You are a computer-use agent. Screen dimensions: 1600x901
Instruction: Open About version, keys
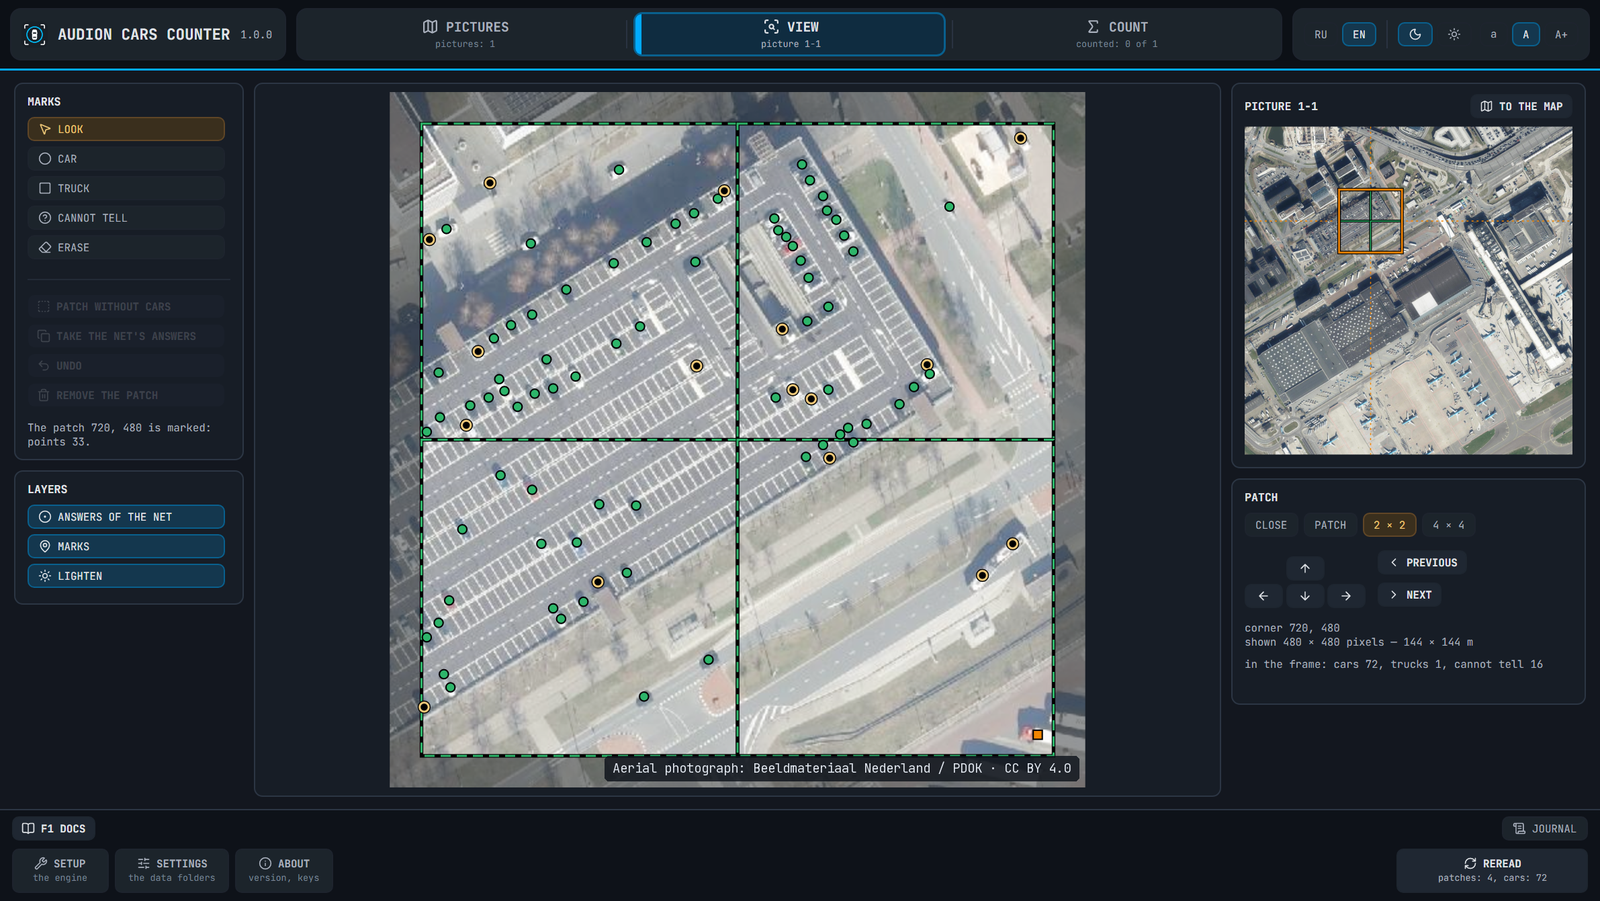[284, 870]
